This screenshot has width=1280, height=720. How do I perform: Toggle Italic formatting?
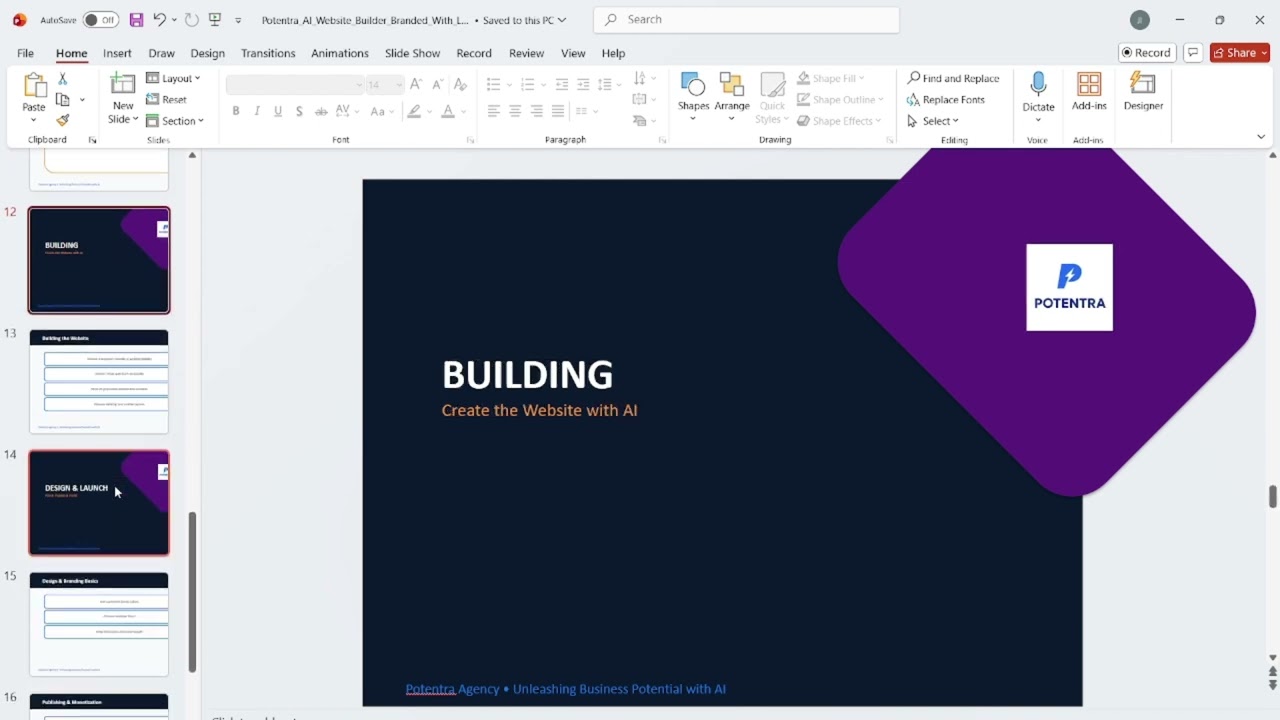coord(257,111)
